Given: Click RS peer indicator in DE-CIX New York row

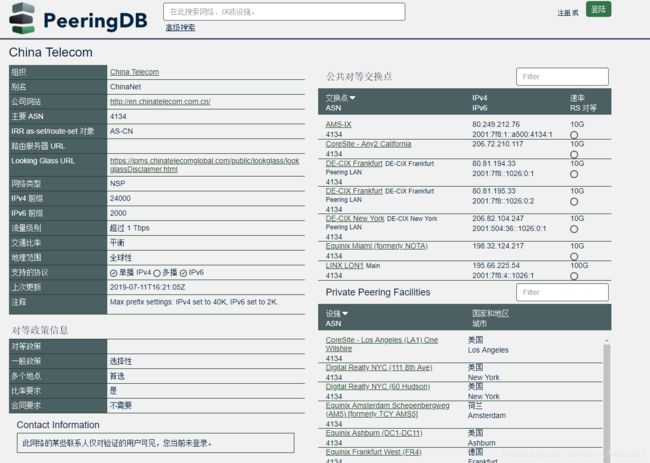Looking at the screenshot, I should click(x=574, y=229).
